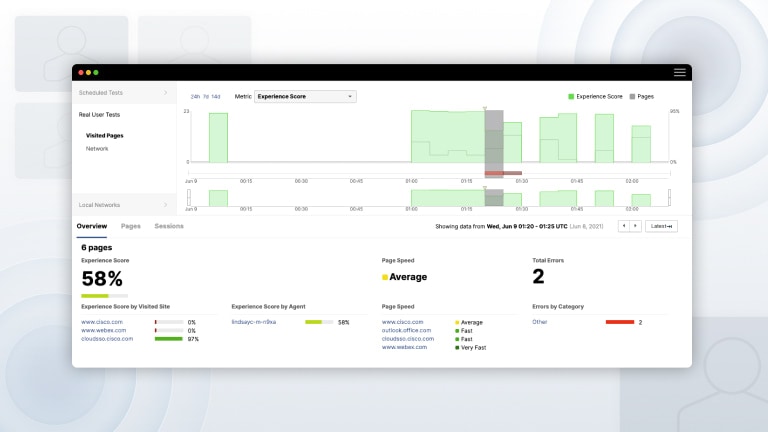Open www.webex.com under Experience Score by Visited Site
Viewport: 768px width, 432px height.
[x=103, y=330]
